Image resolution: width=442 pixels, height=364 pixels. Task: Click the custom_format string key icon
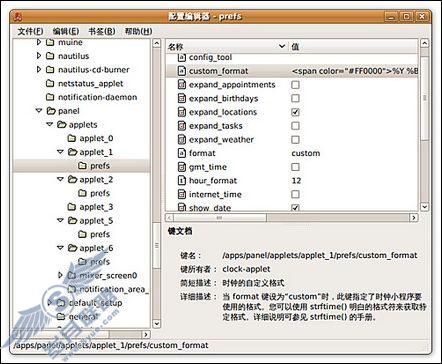click(182, 71)
